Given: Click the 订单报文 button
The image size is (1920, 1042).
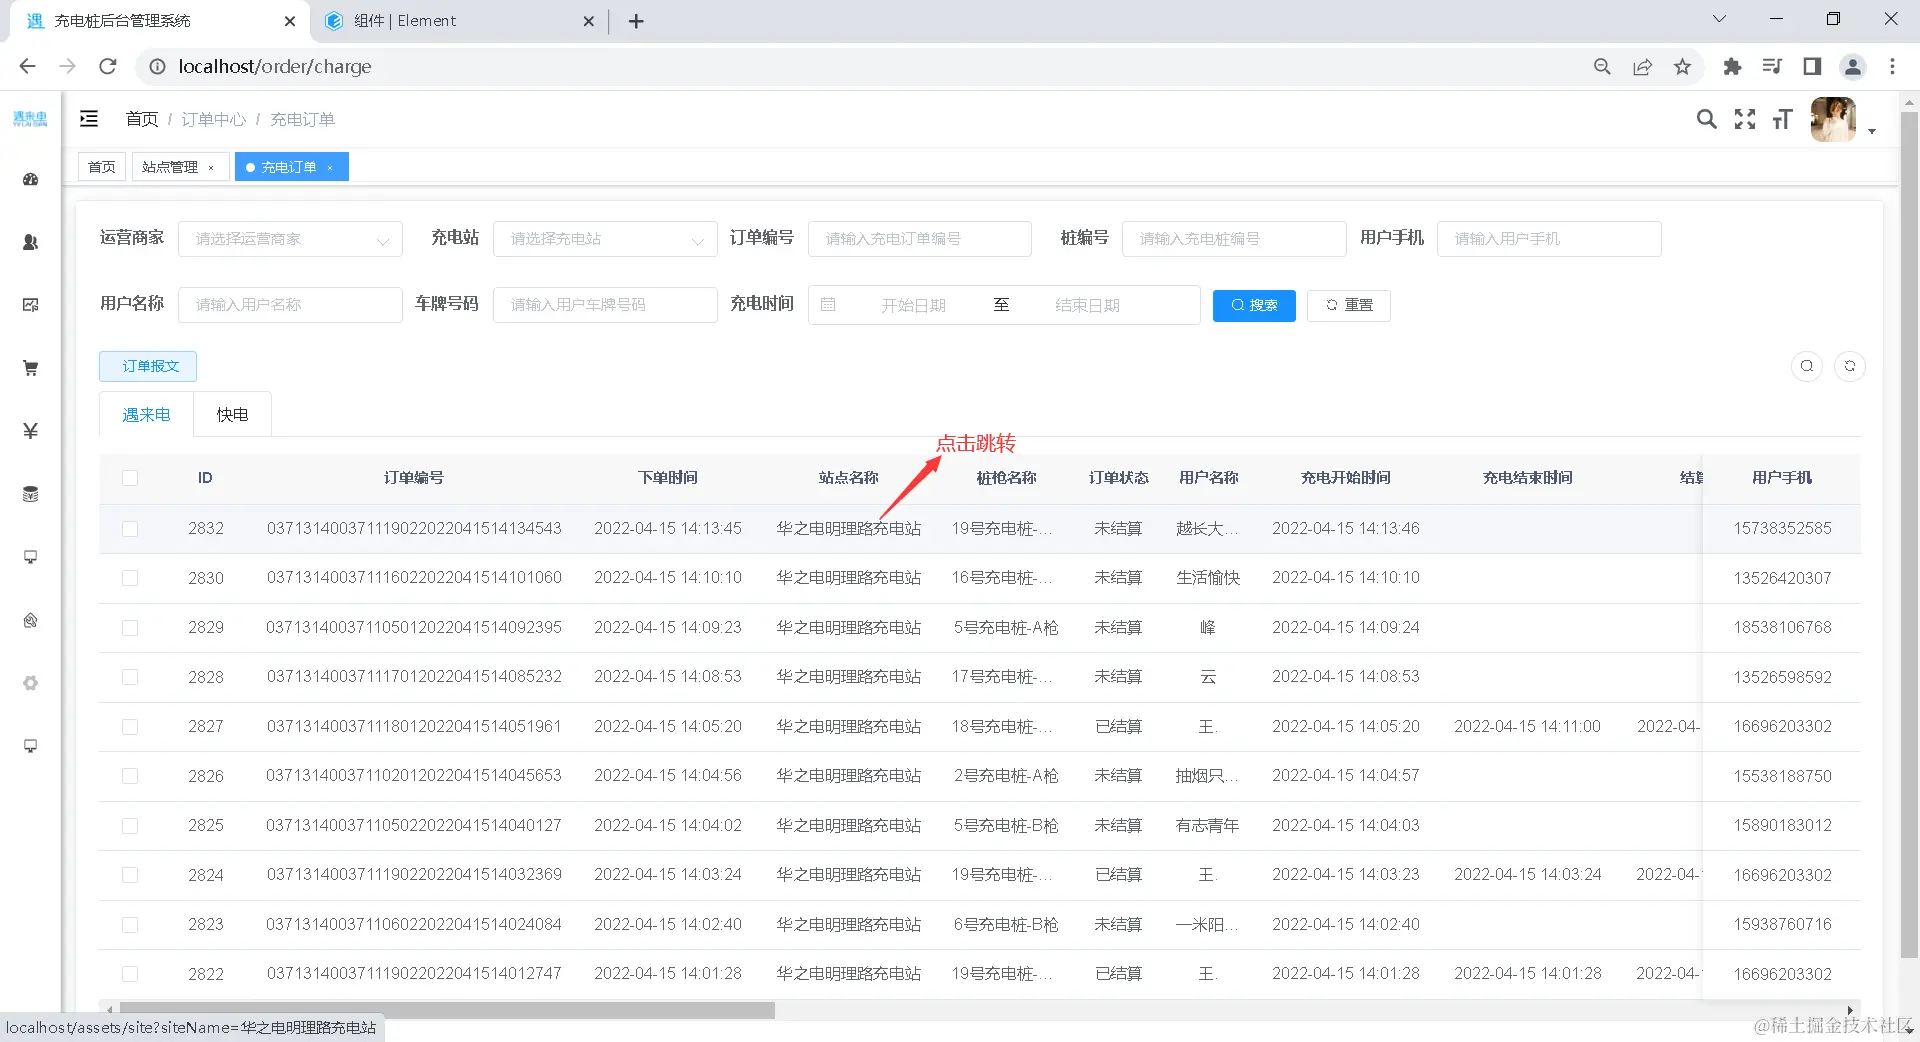Looking at the screenshot, I should point(148,366).
